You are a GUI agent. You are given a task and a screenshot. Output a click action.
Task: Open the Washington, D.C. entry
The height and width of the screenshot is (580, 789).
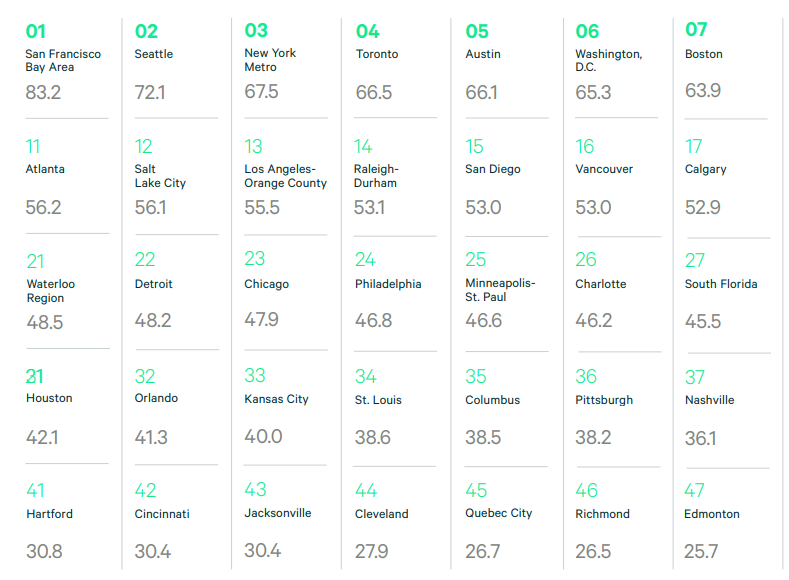click(609, 60)
